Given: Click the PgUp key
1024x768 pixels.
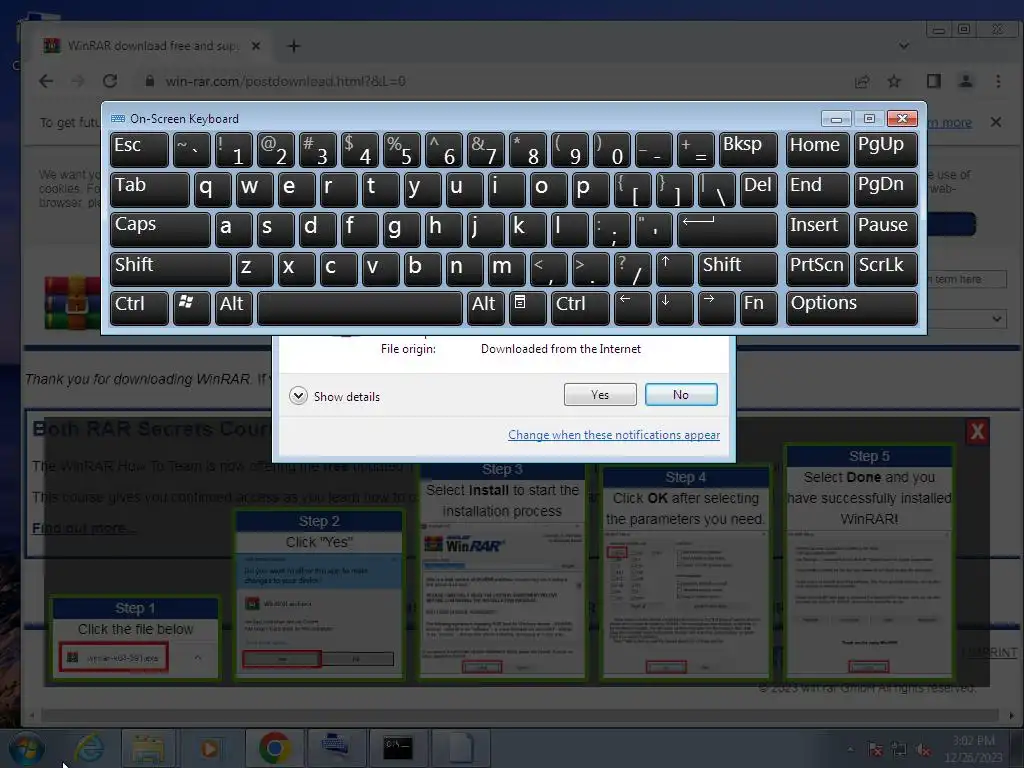Looking at the screenshot, I should coord(886,150).
